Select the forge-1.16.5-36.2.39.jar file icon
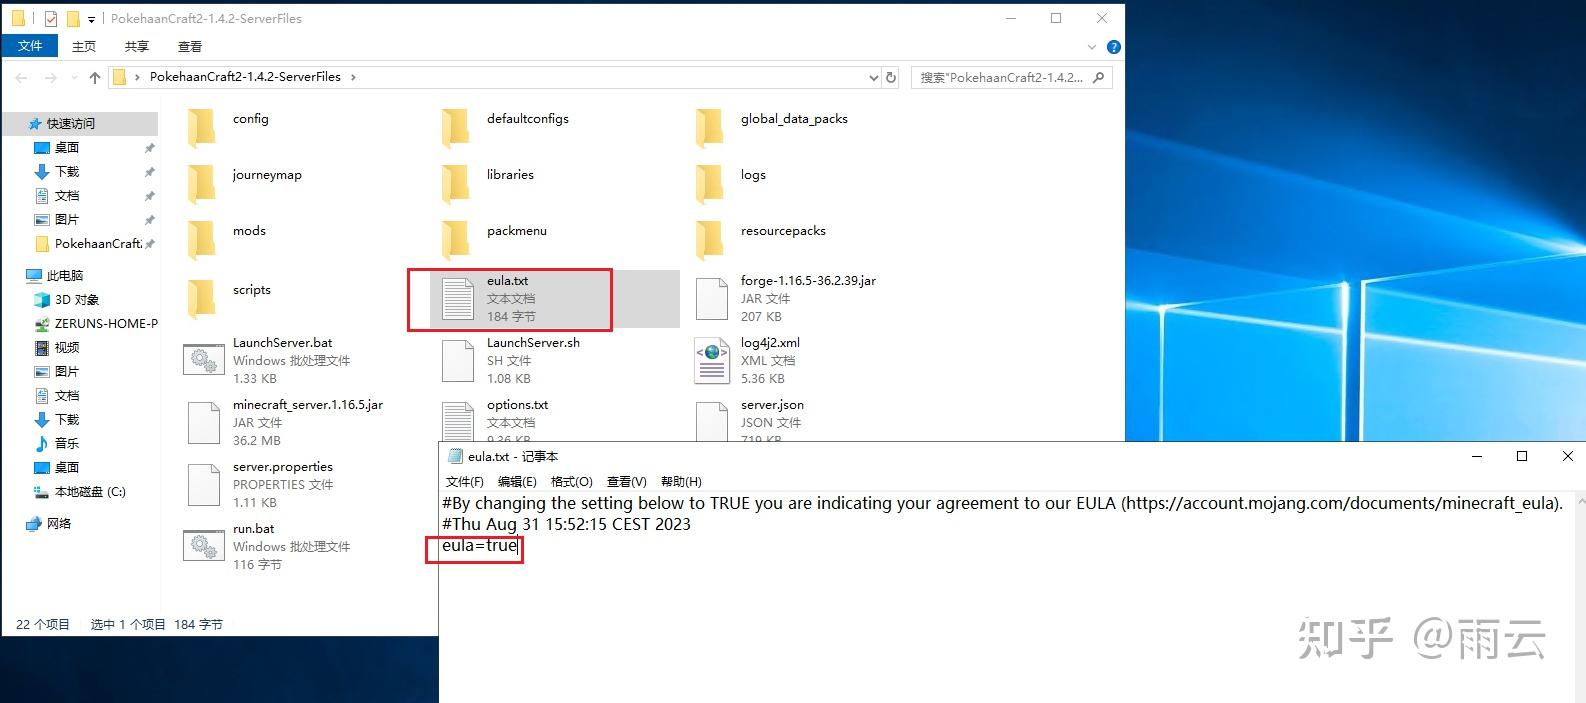 (x=712, y=299)
